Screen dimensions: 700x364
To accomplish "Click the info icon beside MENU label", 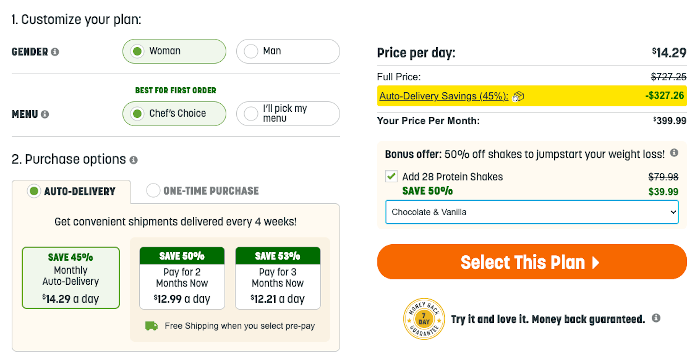I will coord(45,114).
